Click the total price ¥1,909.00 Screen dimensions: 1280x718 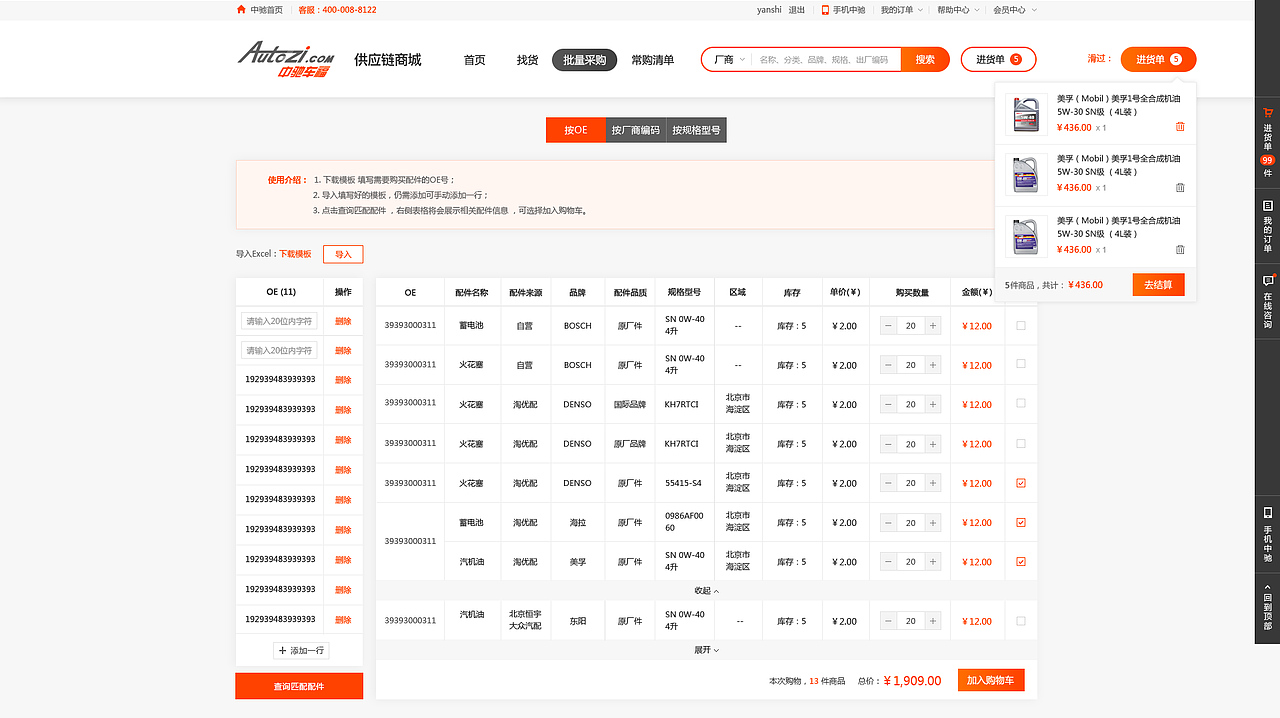(x=912, y=681)
